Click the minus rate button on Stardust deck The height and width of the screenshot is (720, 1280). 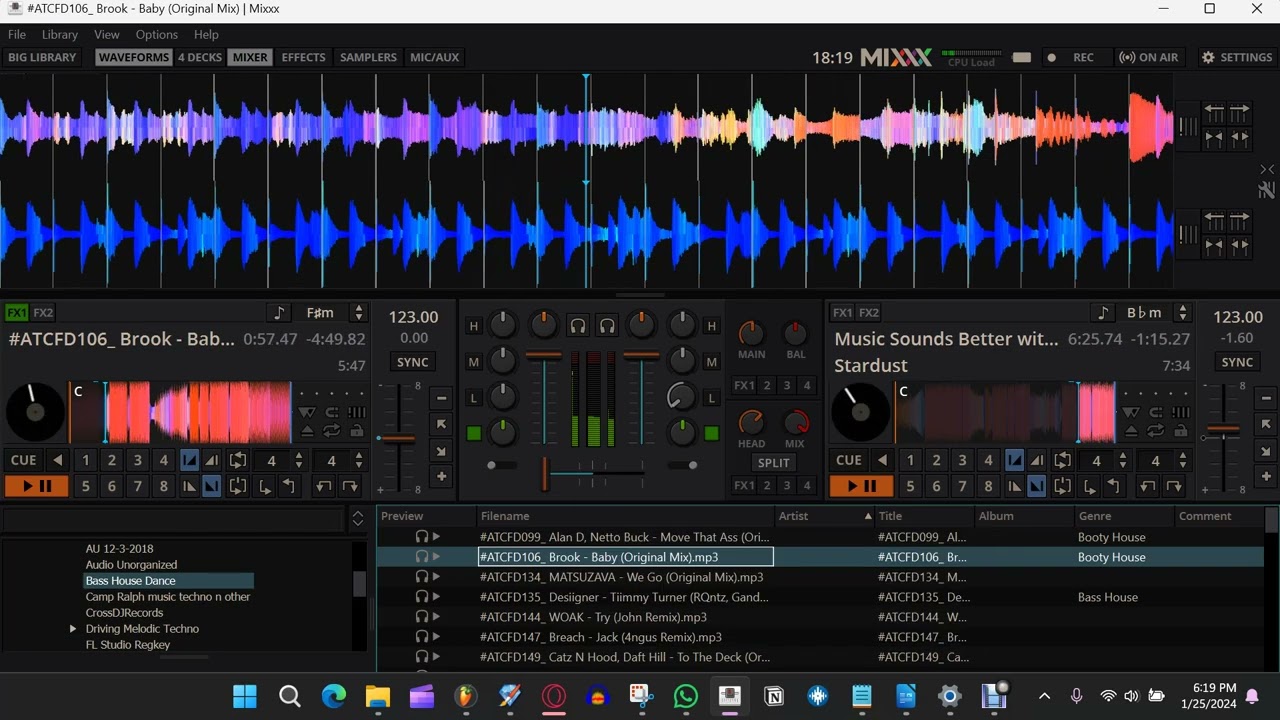[x=1266, y=398]
